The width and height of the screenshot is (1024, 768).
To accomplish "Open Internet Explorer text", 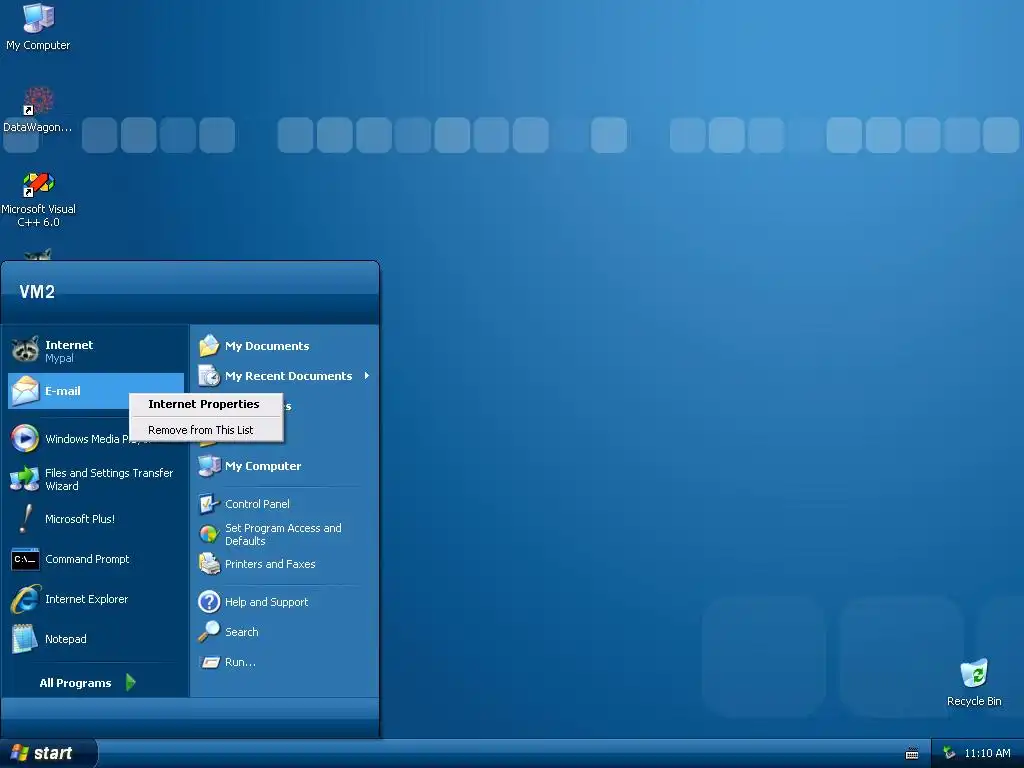I will point(86,600).
